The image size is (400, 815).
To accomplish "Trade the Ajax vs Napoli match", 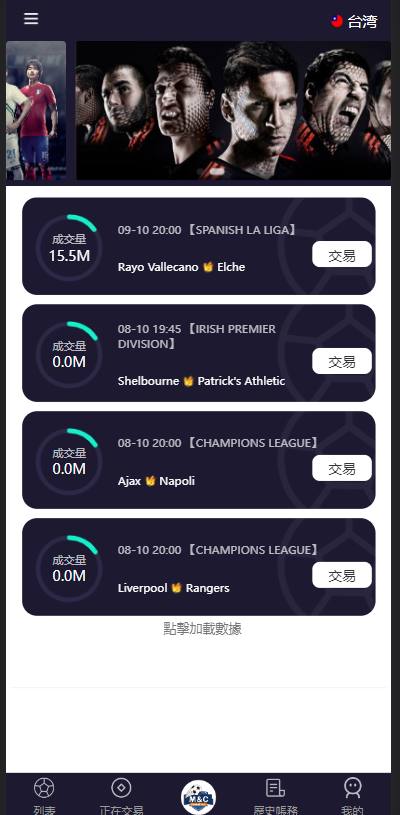I will (x=342, y=468).
